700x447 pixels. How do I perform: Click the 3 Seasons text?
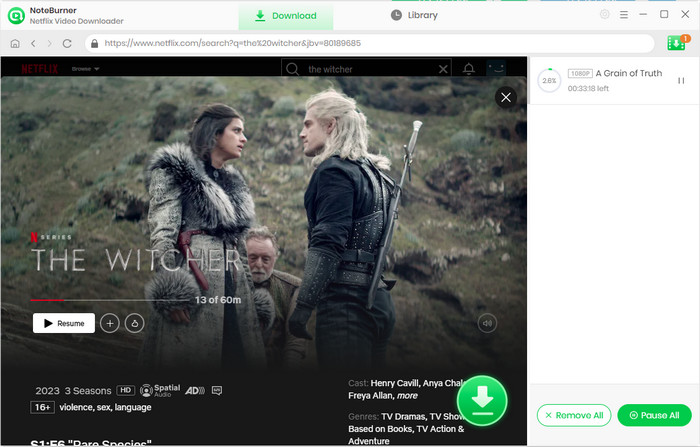coord(88,391)
